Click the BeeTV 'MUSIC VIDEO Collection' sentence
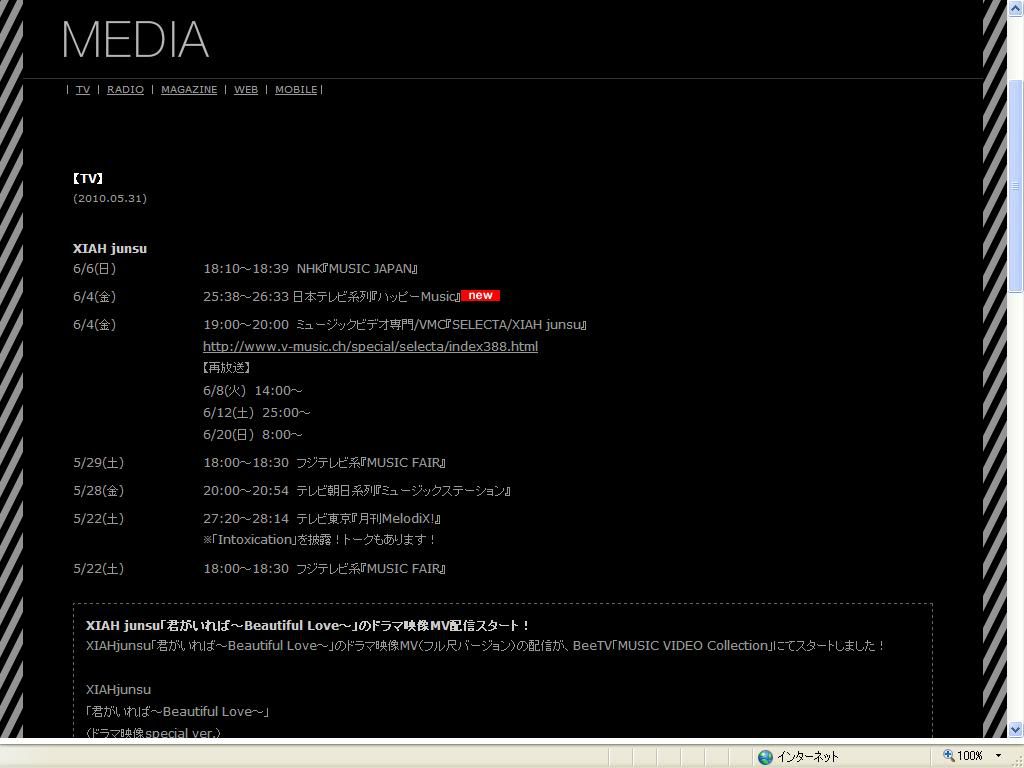The height and width of the screenshot is (768, 1024). (485, 646)
